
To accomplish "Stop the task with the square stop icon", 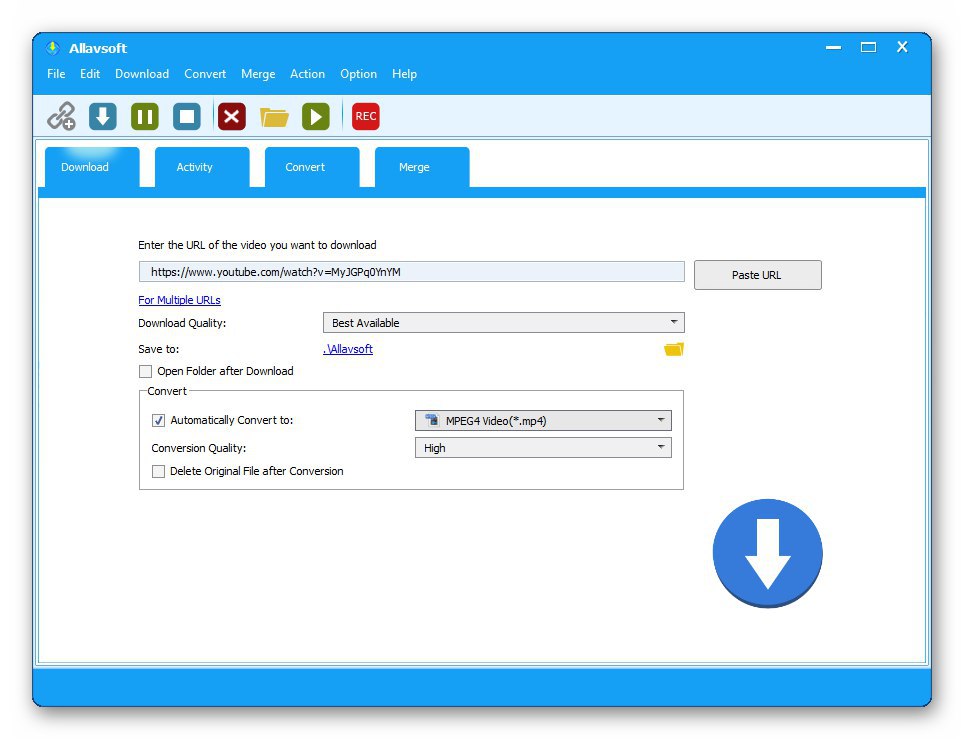I will pyautogui.click(x=187, y=116).
